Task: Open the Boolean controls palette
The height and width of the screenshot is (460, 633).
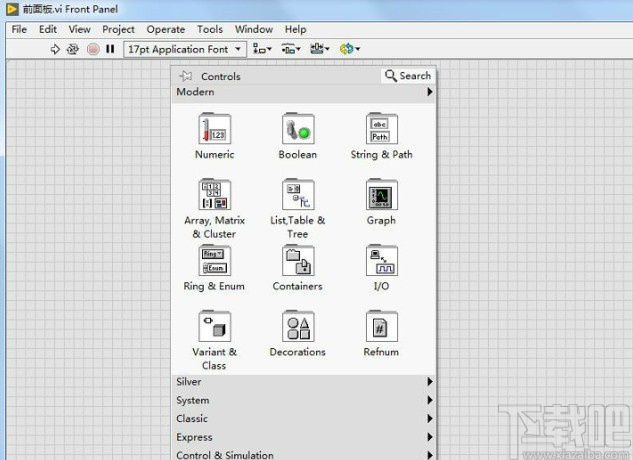Action: pos(298,137)
